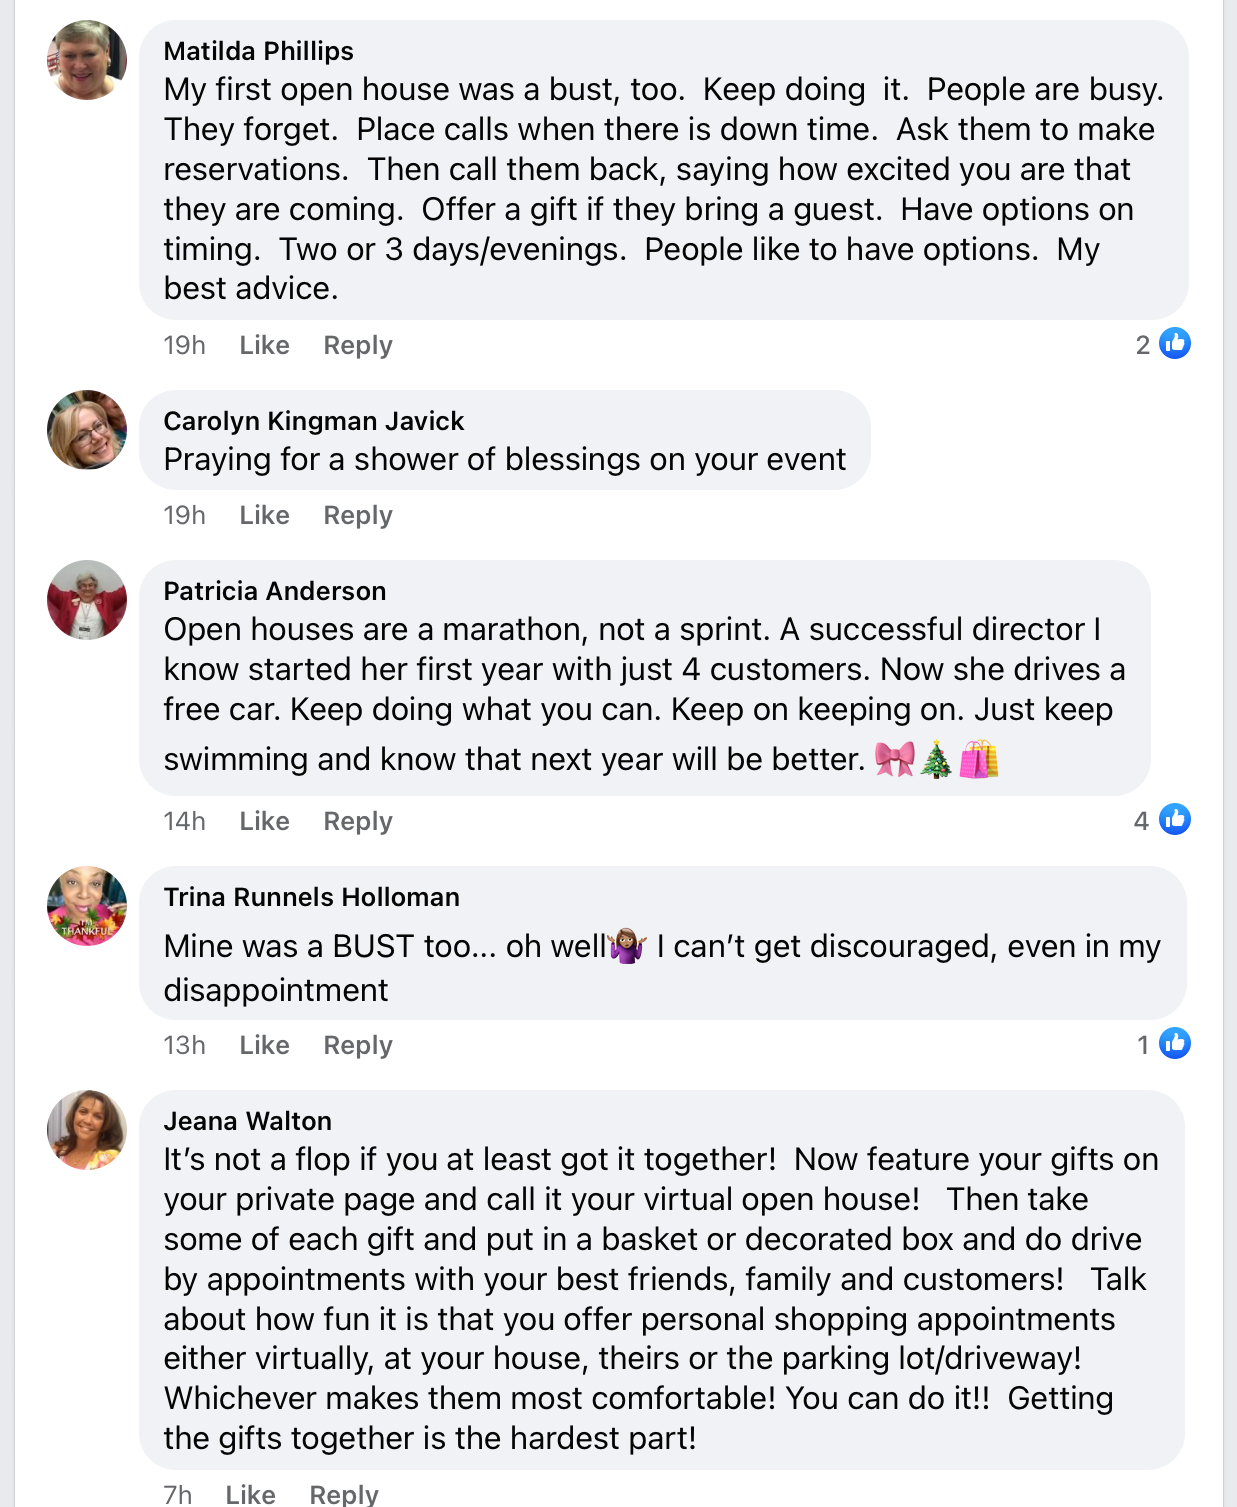Reply to Matilda Phillips' comment

point(358,346)
